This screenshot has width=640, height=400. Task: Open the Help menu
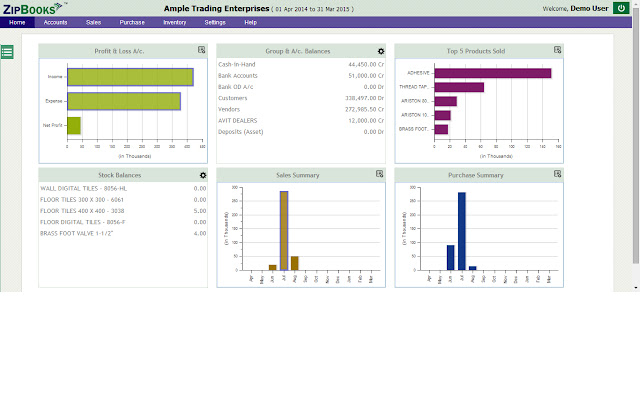pyautogui.click(x=250, y=21)
